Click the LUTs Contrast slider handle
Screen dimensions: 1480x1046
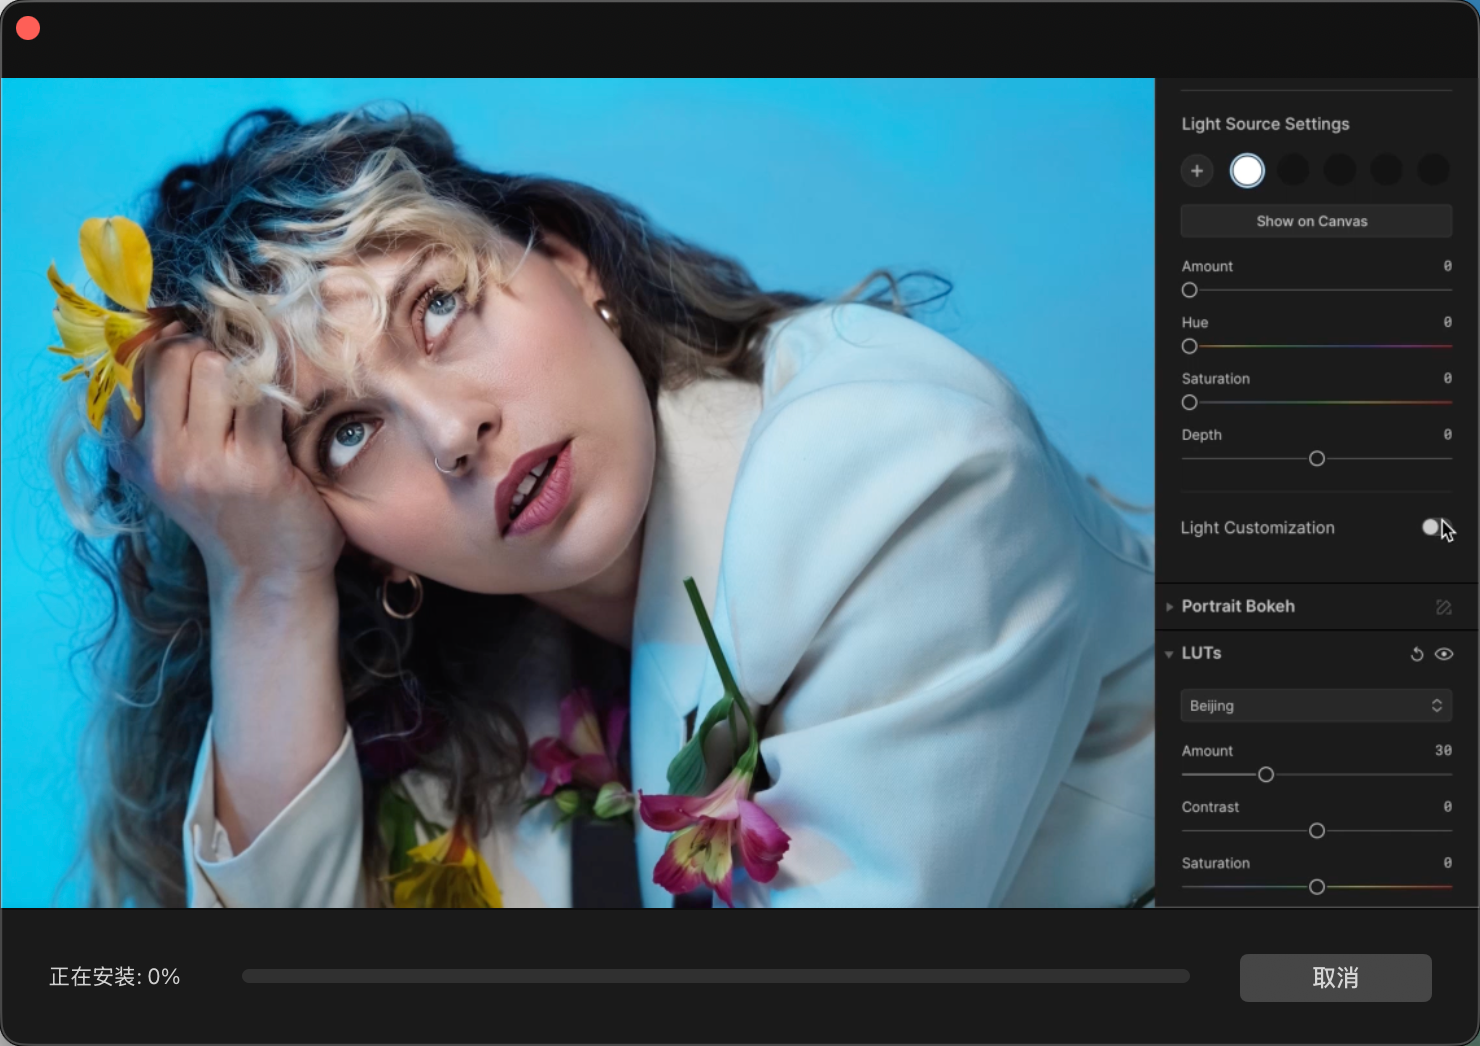pyautogui.click(x=1316, y=831)
